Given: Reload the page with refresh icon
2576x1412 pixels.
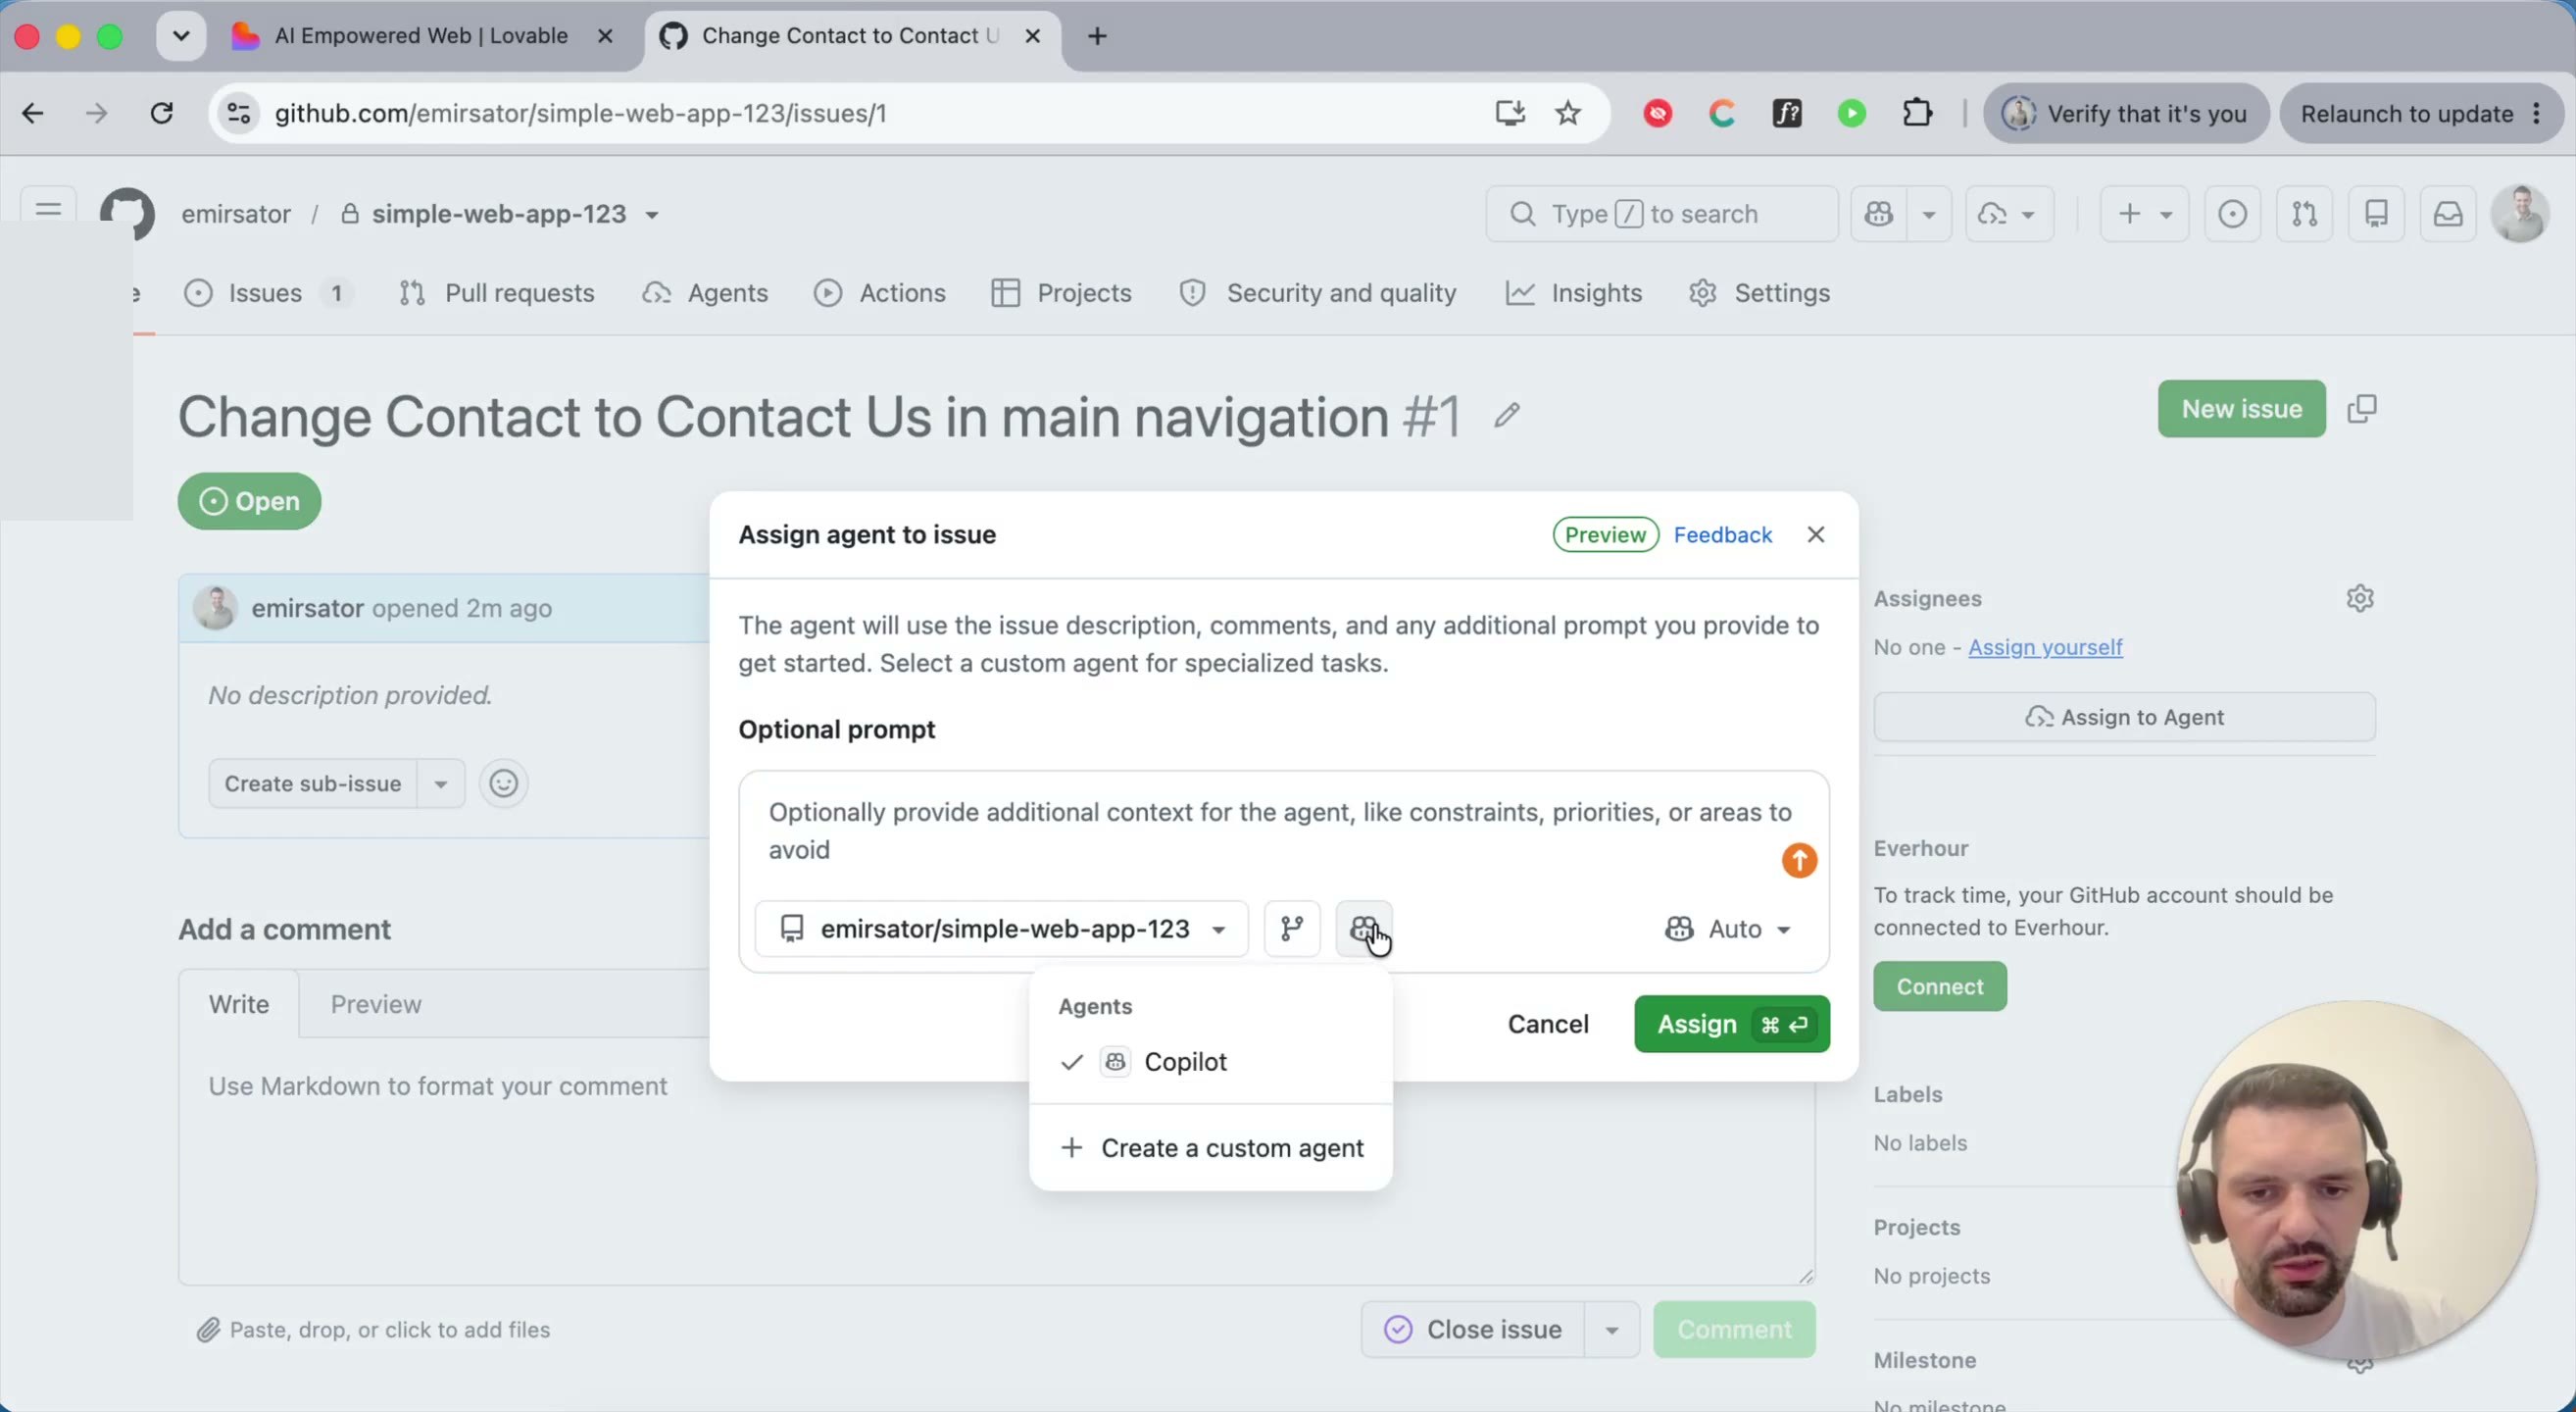Looking at the screenshot, I should tap(161, 113).
